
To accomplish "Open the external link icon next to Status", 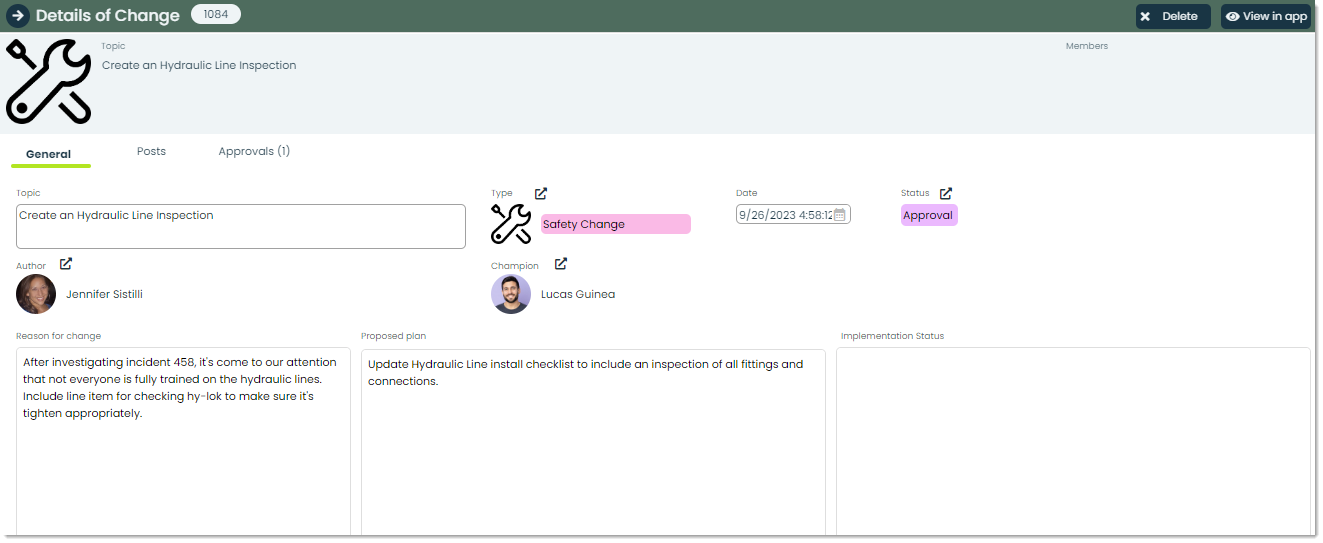I will 946,193.
